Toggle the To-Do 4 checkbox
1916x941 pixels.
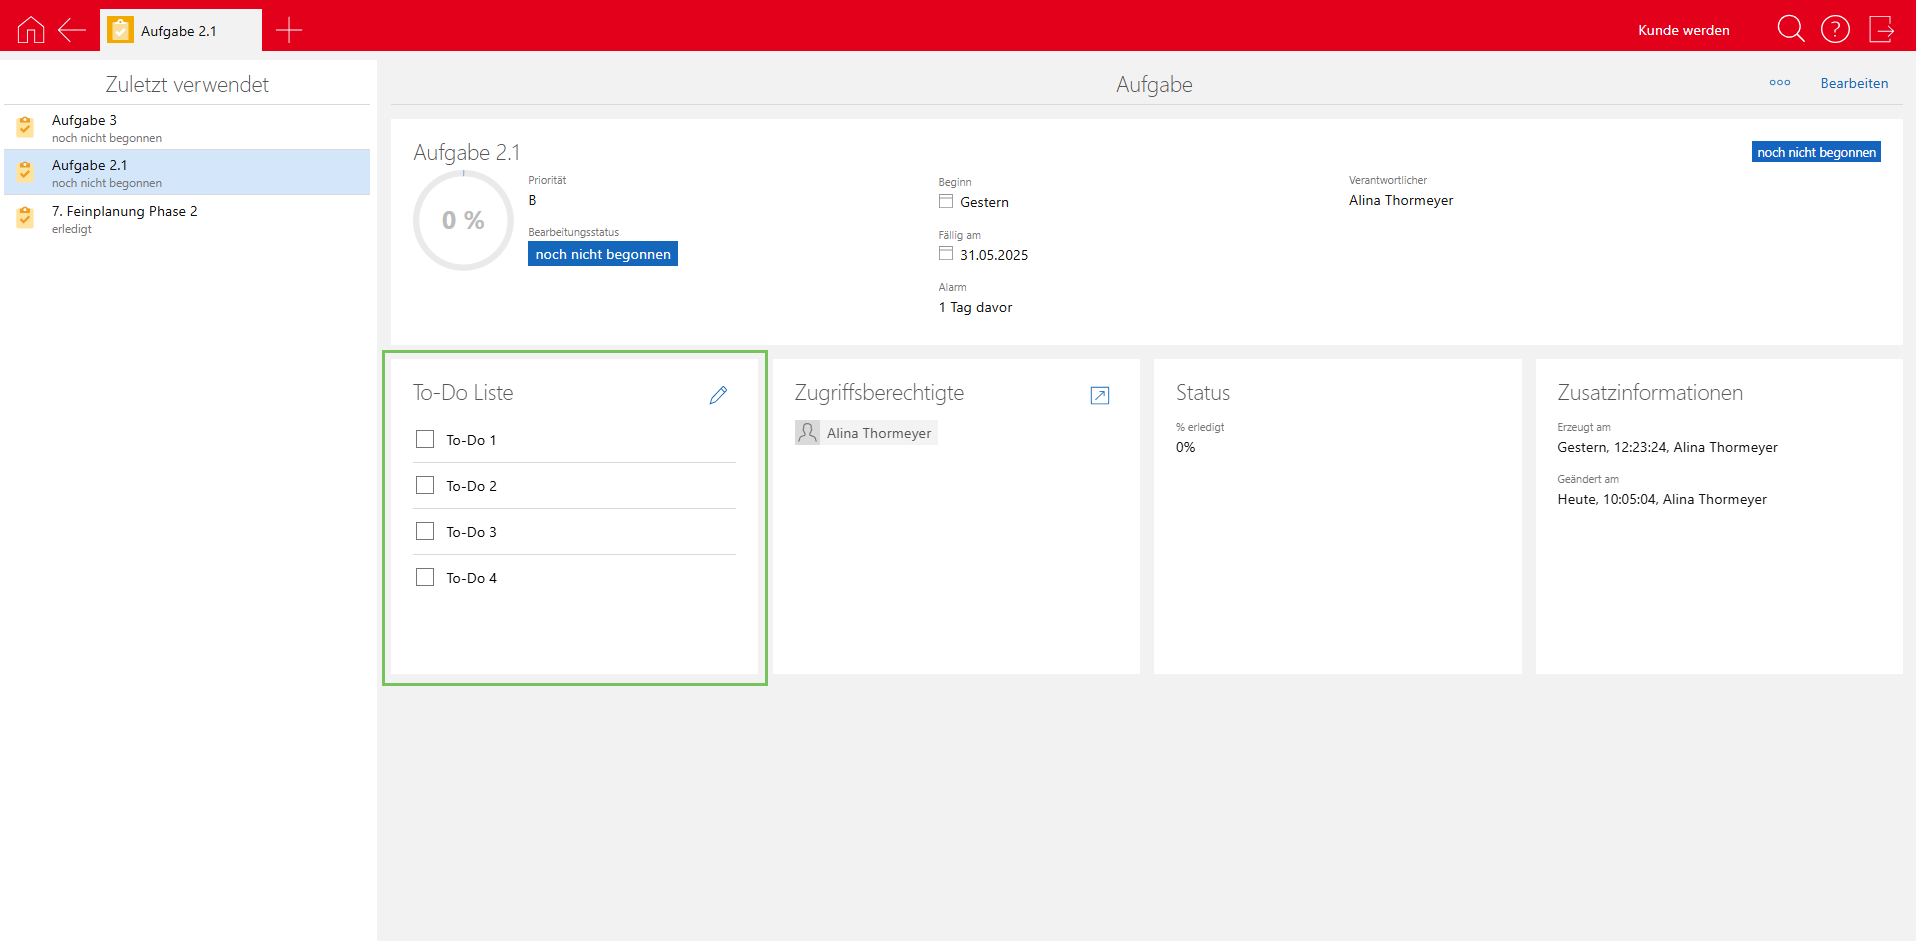tap(425, 577)
